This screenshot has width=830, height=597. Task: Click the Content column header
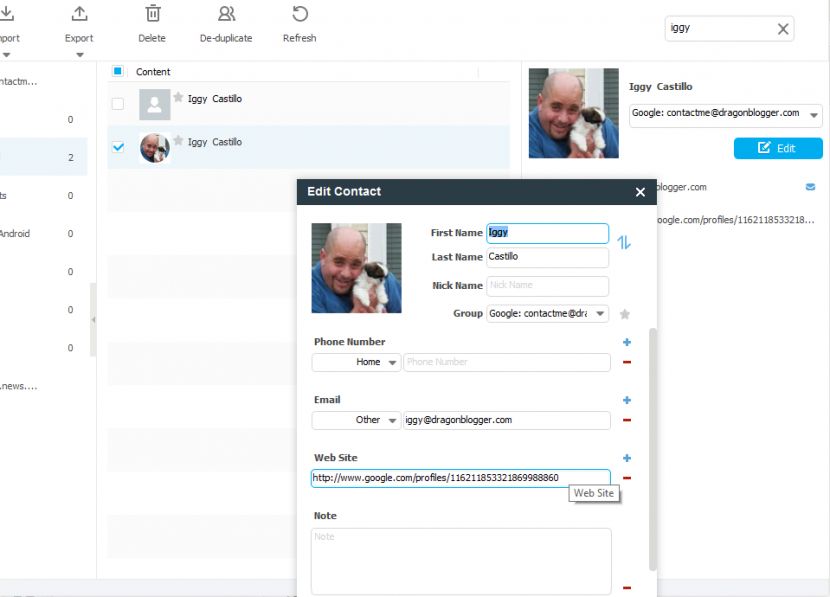(153, 72)
